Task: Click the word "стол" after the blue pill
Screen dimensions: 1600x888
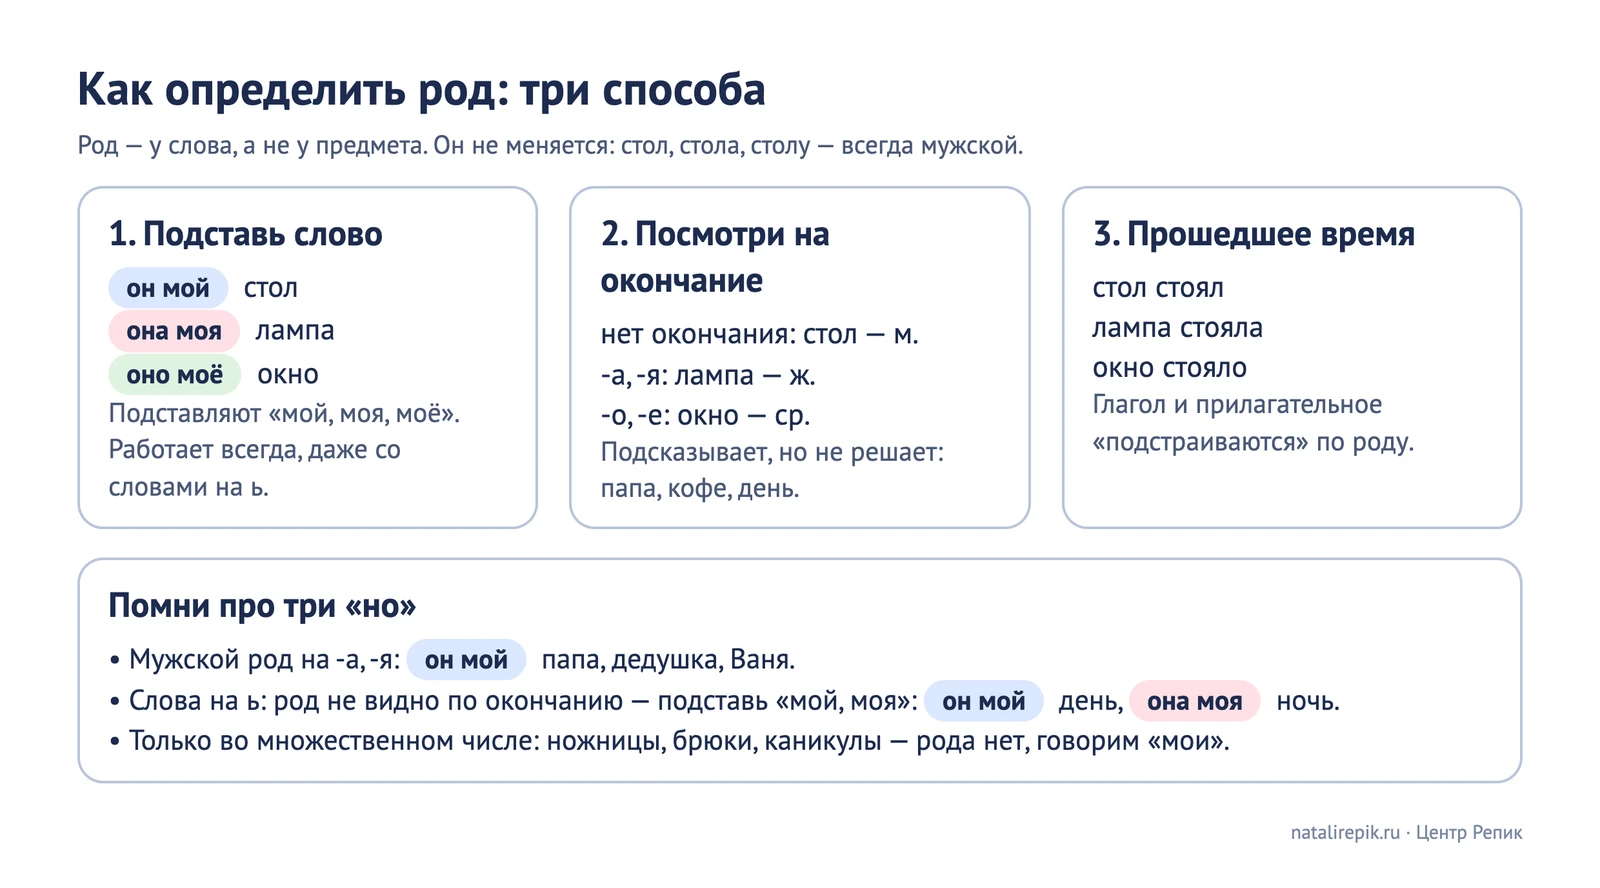Action: (x=271, y=289)
